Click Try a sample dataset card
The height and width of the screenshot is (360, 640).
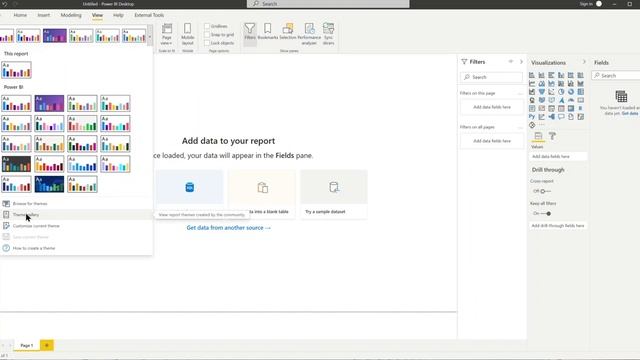(x=334, y=194)
